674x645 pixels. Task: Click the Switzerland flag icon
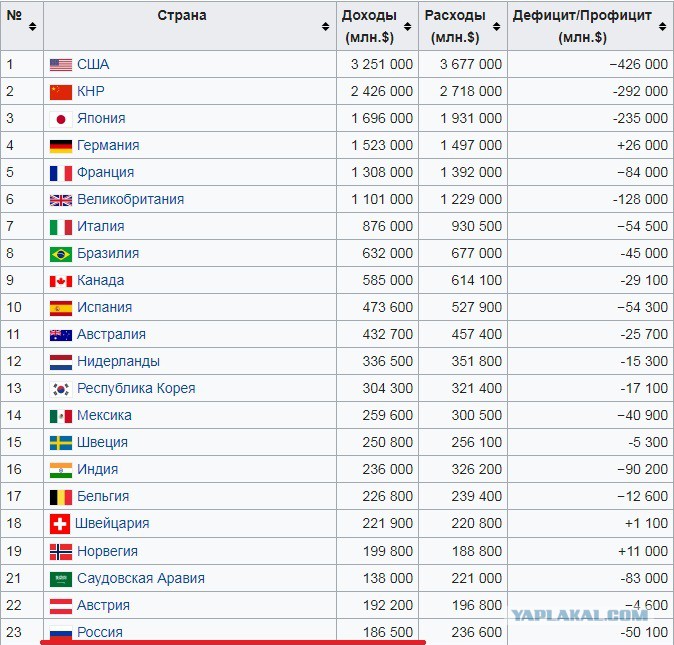coord(59,524)
